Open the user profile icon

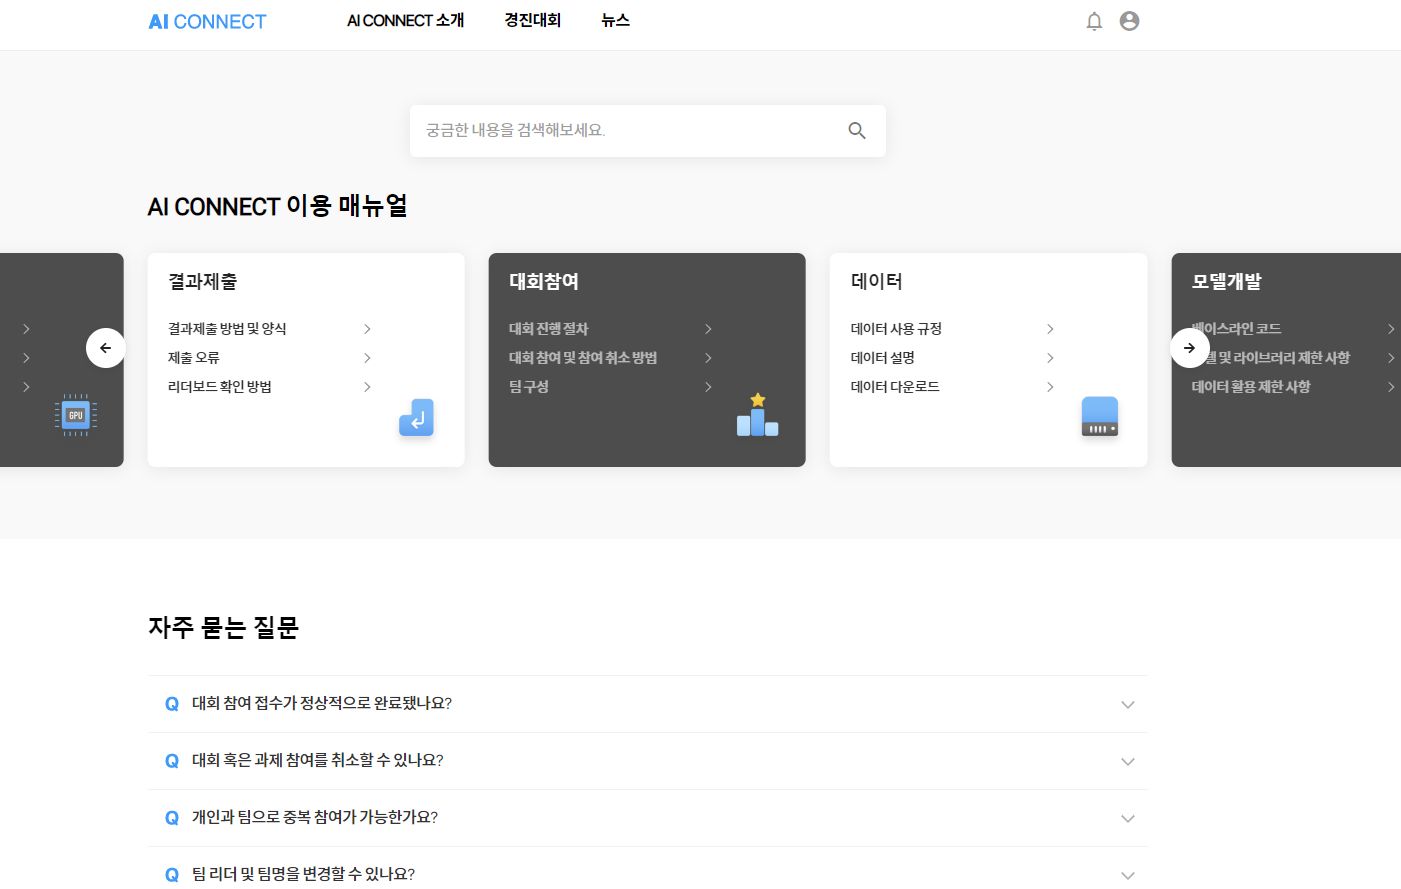(1129, 21)
